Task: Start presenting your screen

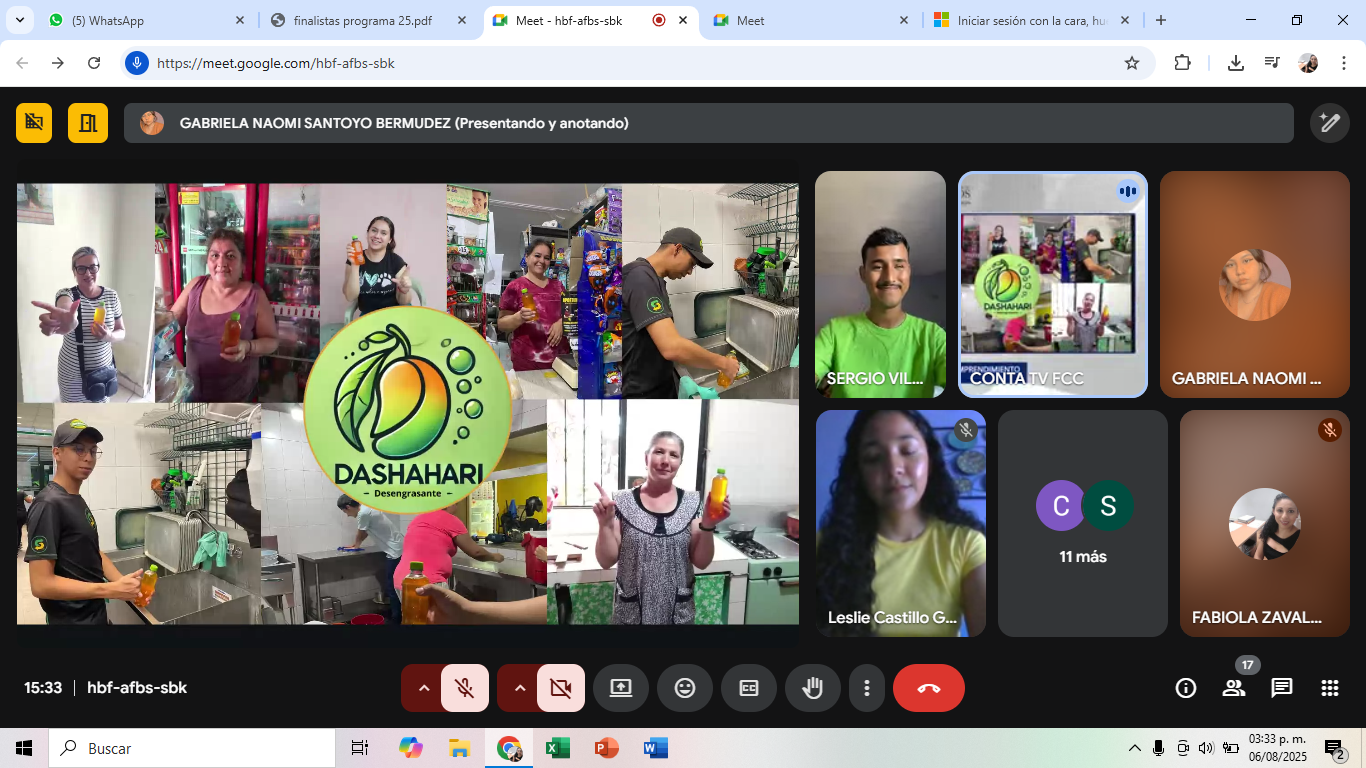Action: (x=621, y=688)
